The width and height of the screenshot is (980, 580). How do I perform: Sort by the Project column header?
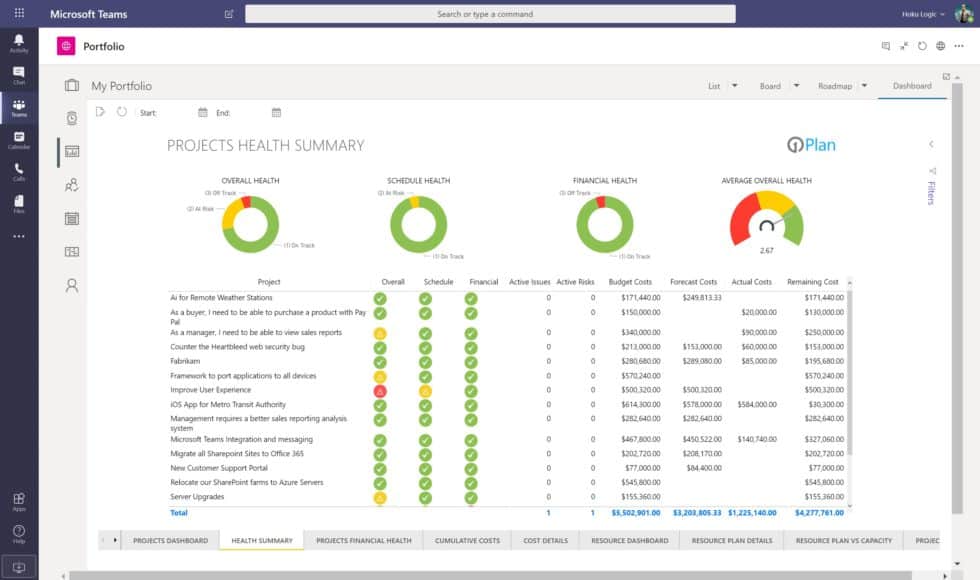pyautogui.click(x=269, y=282)
